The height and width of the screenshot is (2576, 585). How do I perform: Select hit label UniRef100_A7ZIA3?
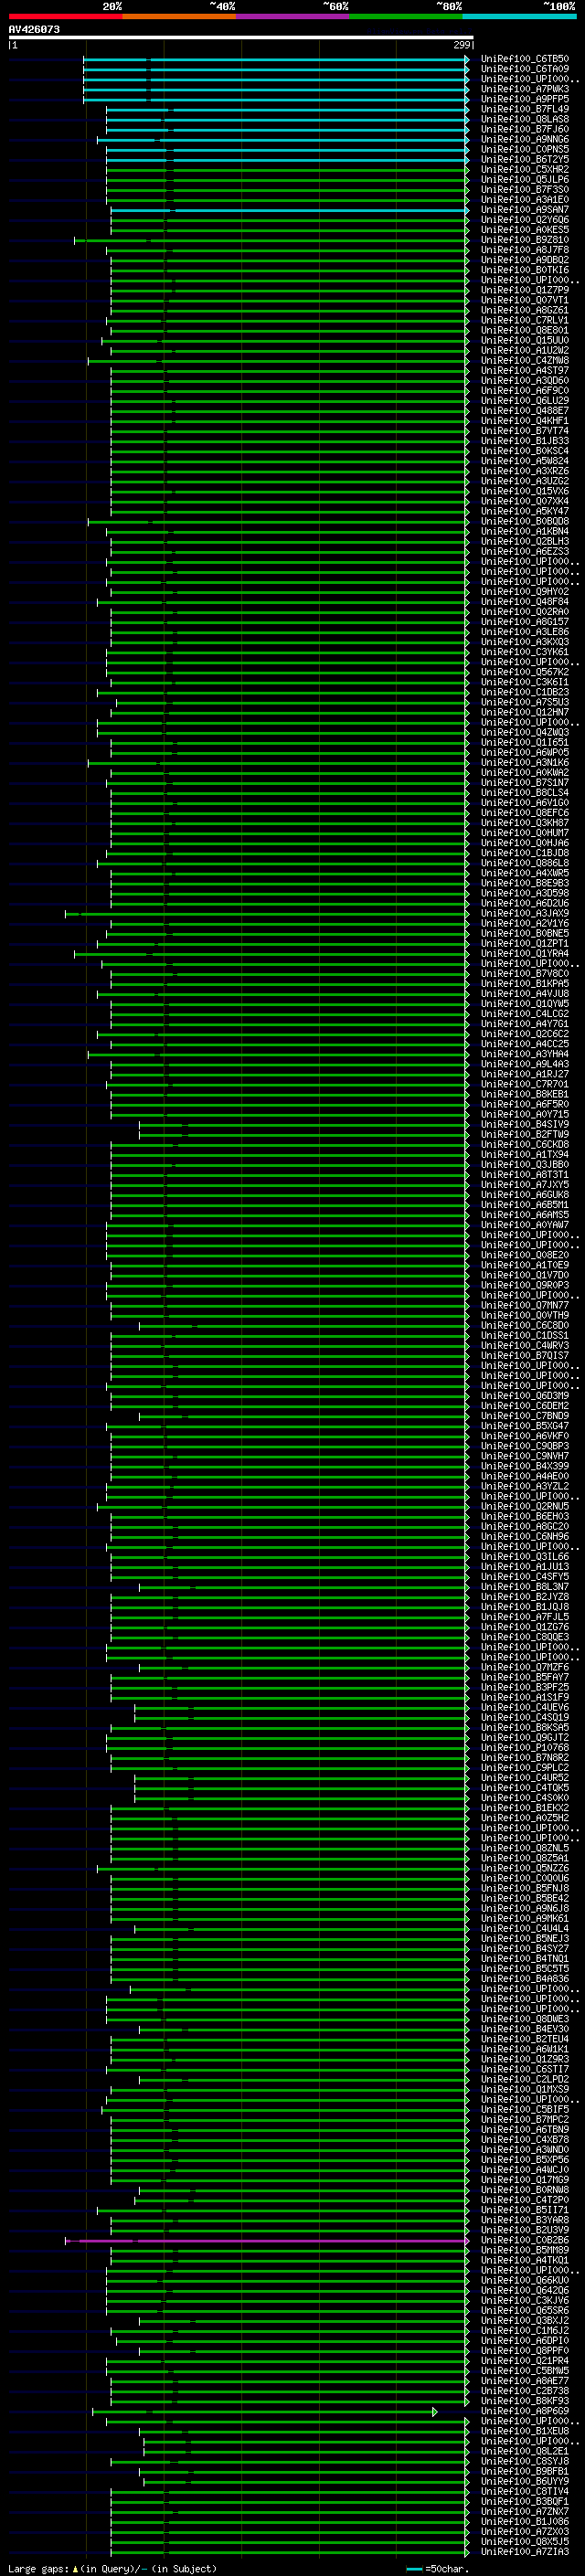pyautogui.click(x=525, y=2552)
